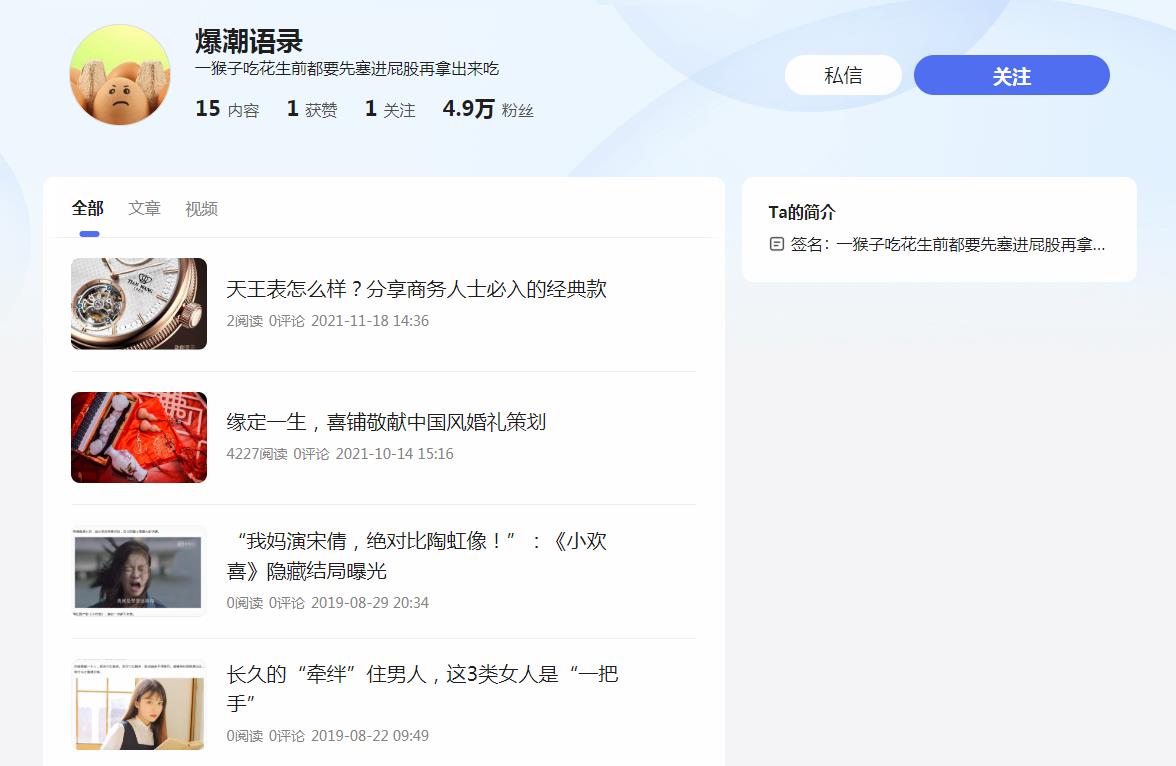The width and height of the screenshot is (1176, 766).
Task: Click the 1 关注 following count
Action: (x=390, y=110)
